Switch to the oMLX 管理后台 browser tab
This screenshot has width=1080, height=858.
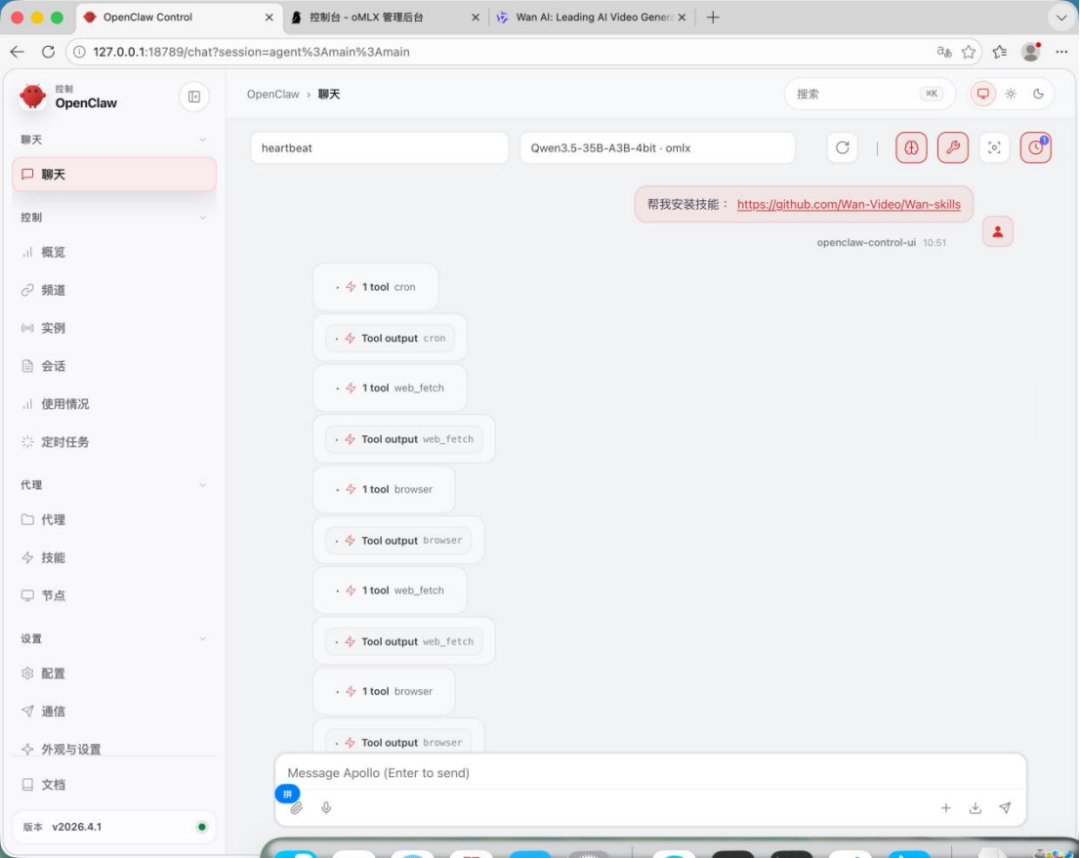(383, 18)
